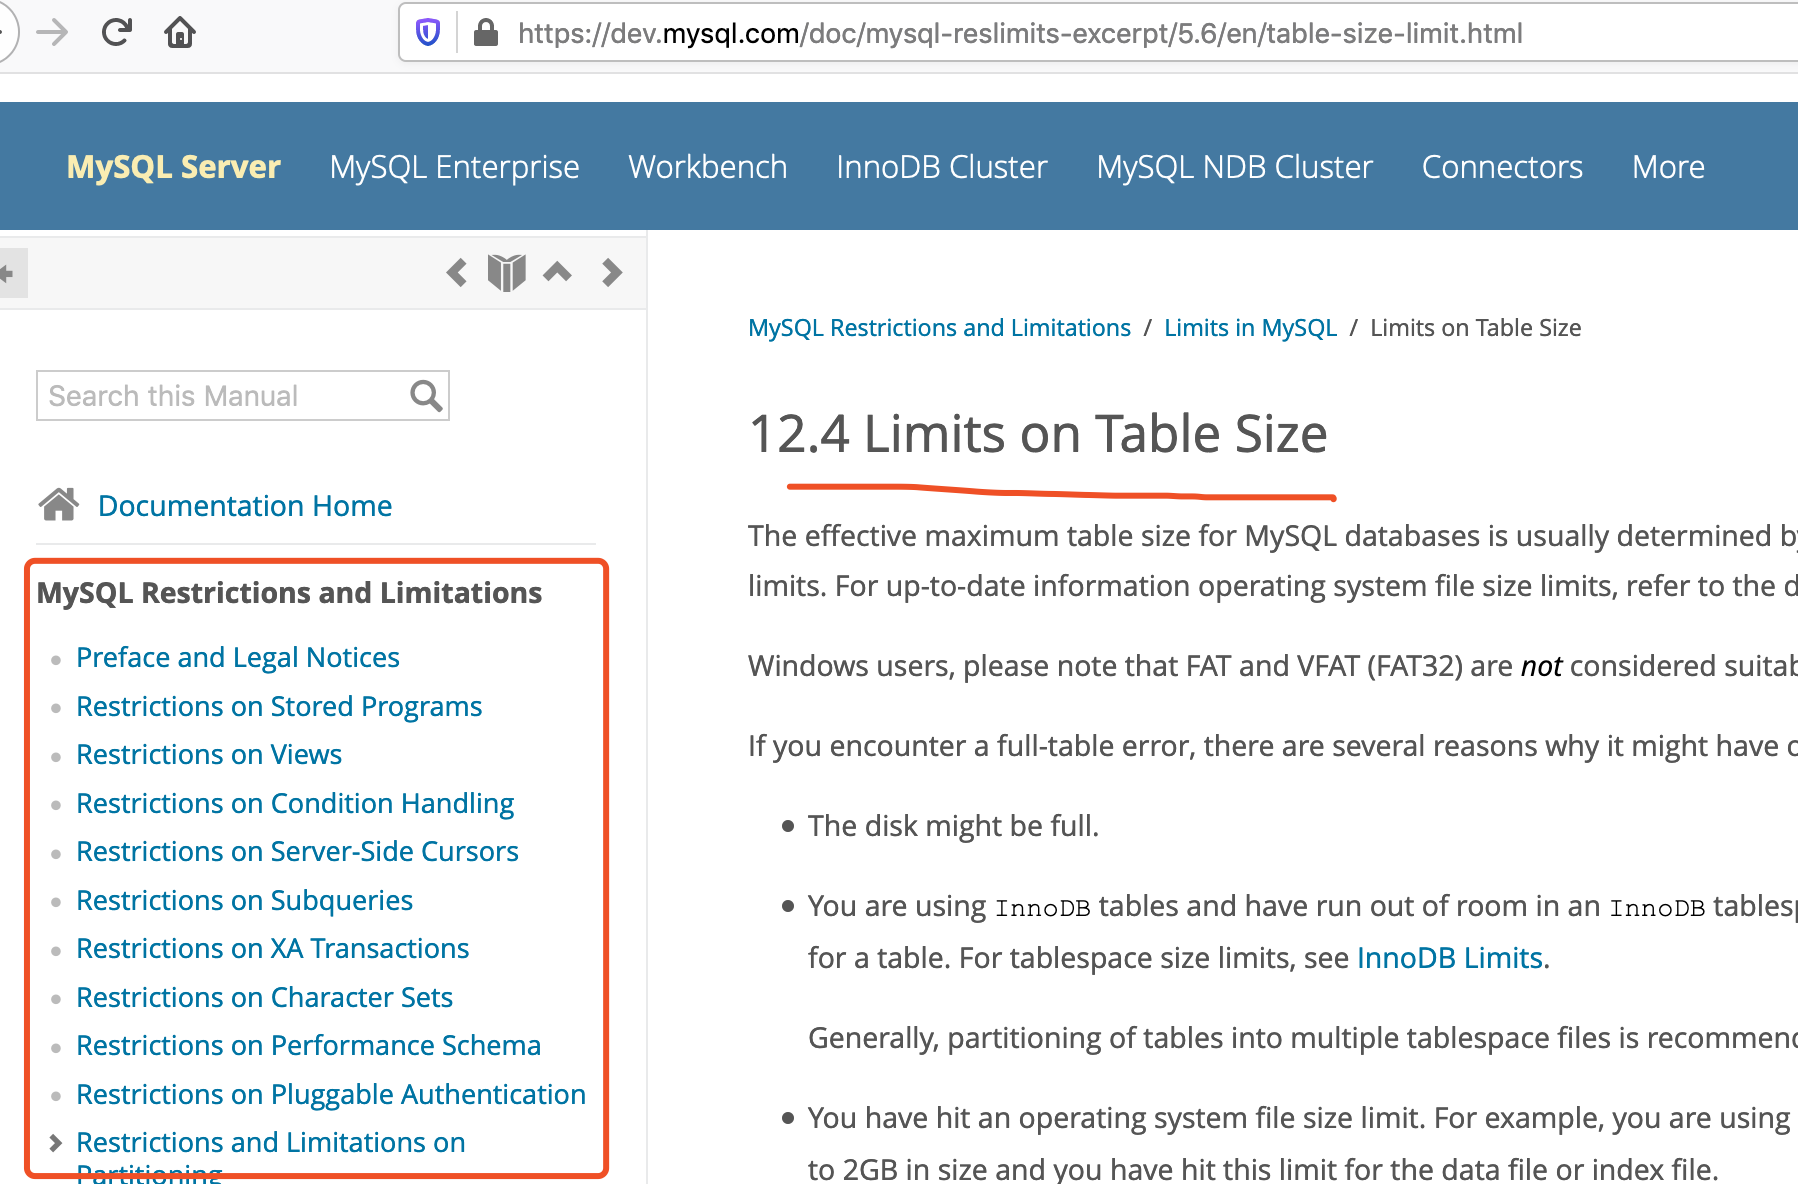Open Preface and Legal Notices
This screenshot has width=1798, height=1184.
[x=238, y=657]
